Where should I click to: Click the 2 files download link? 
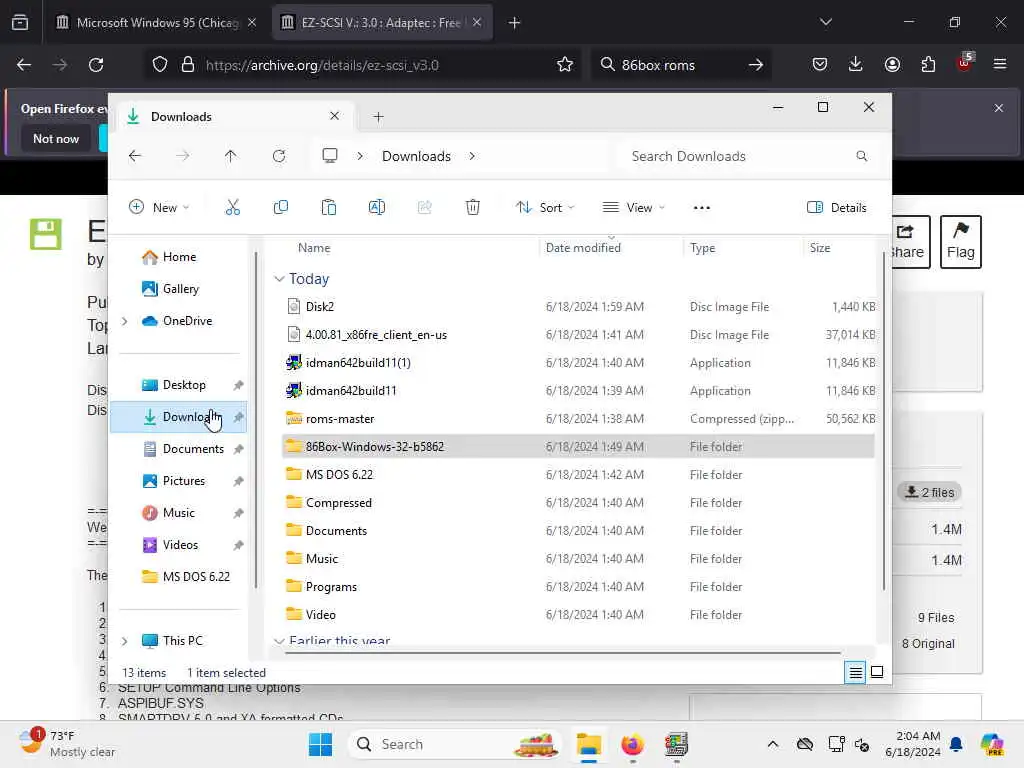930,492
